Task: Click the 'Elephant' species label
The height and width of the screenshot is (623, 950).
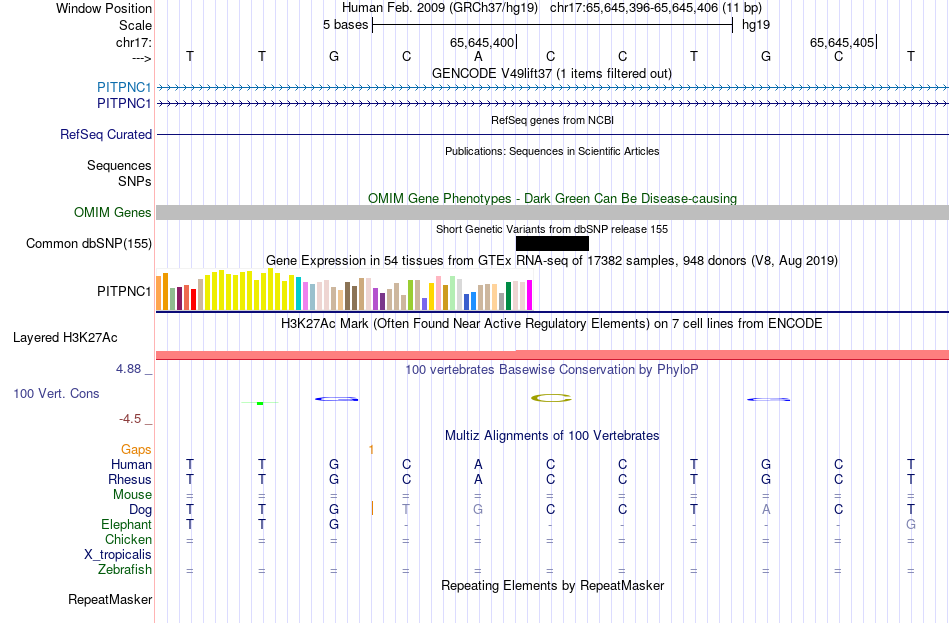Action: [x=127, y=525]
